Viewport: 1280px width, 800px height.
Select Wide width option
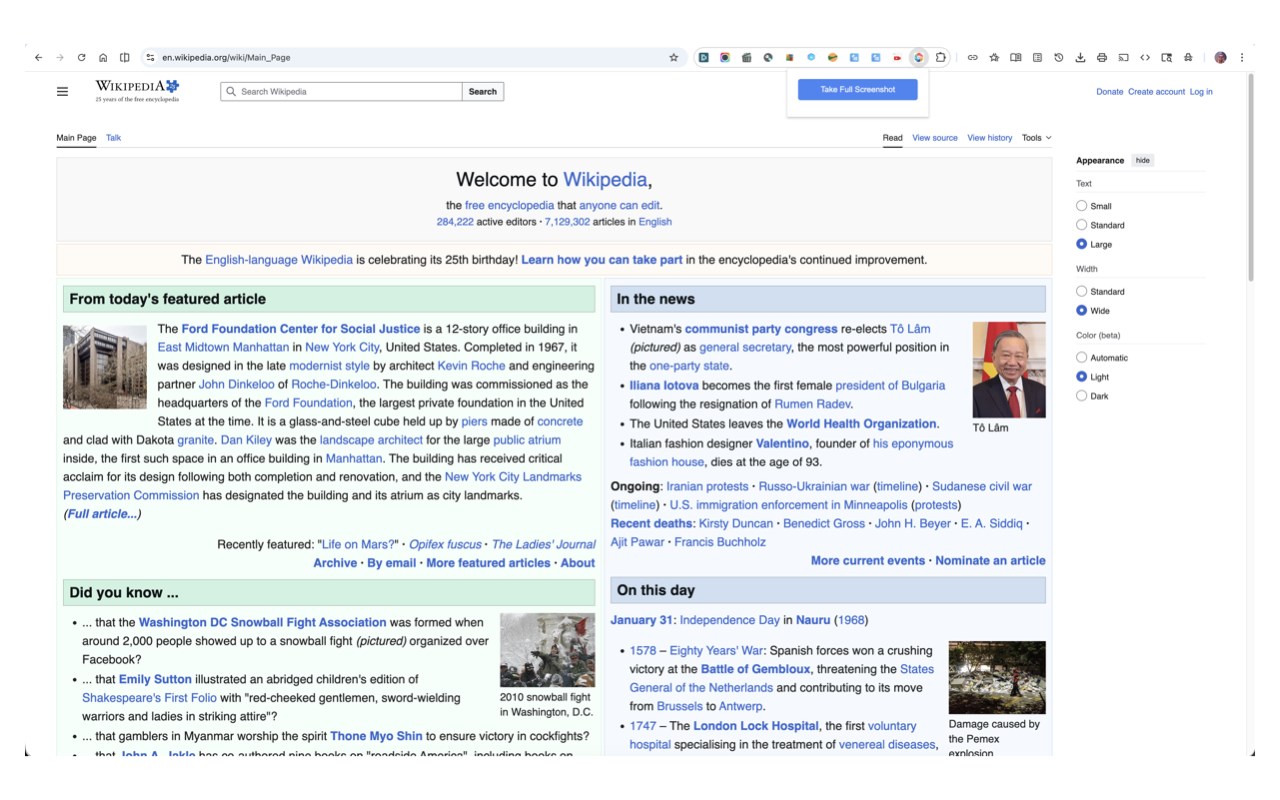1081,310
